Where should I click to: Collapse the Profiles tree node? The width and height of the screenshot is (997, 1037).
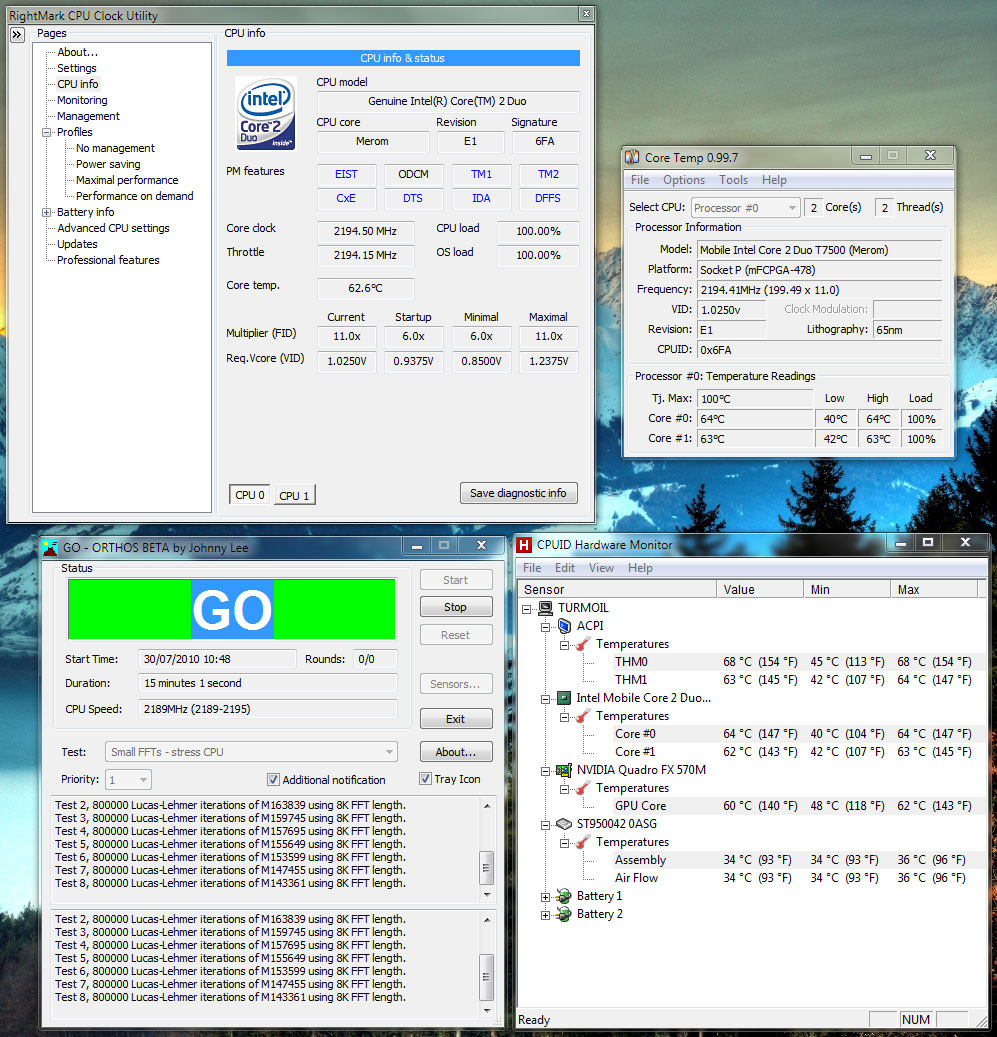pos(46,132)
